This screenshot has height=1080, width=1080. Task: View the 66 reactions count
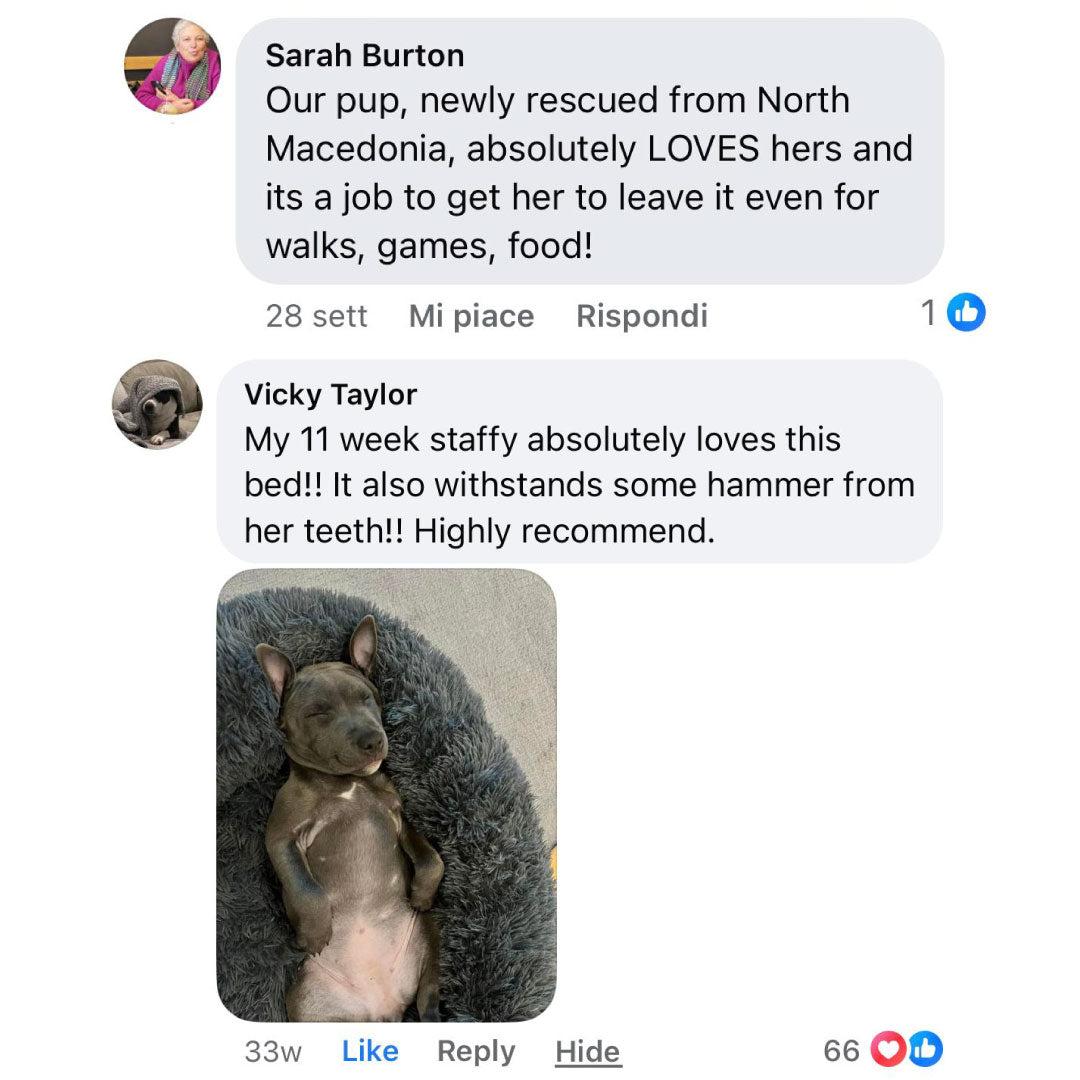pos(841,1051)
